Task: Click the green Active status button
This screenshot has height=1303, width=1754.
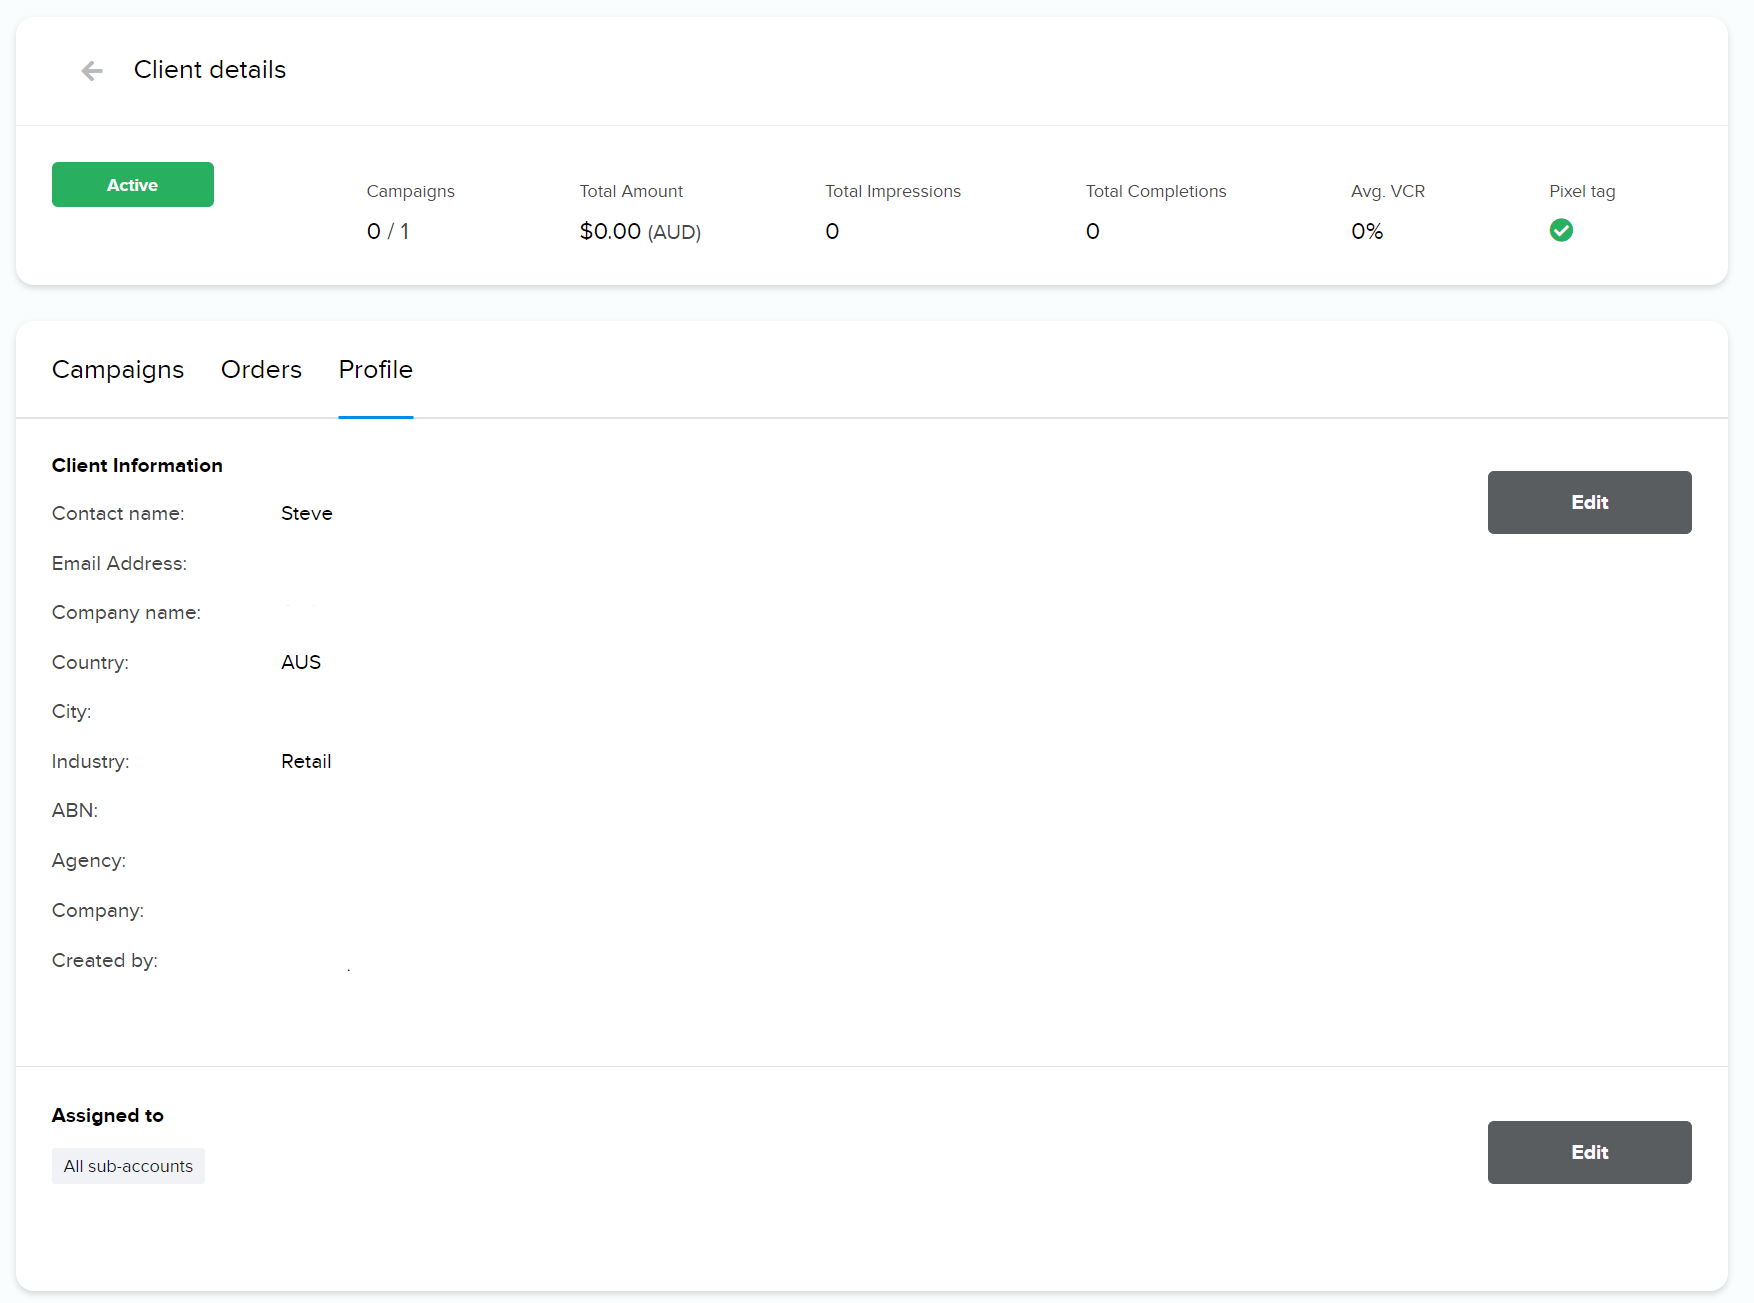Action: (133, 185)
